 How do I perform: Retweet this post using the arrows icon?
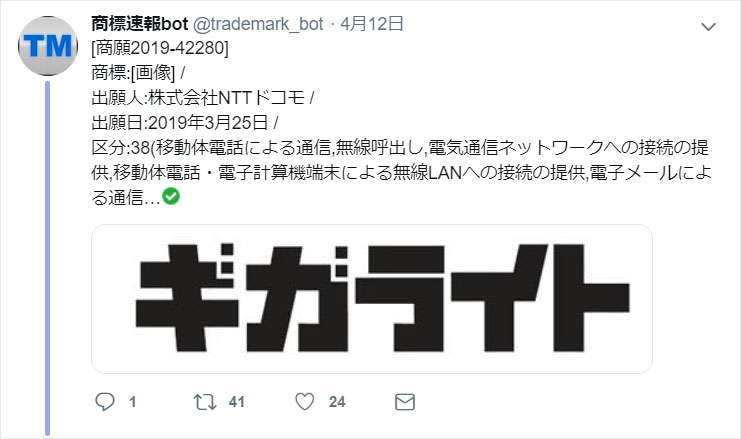(x=205, y=402)
